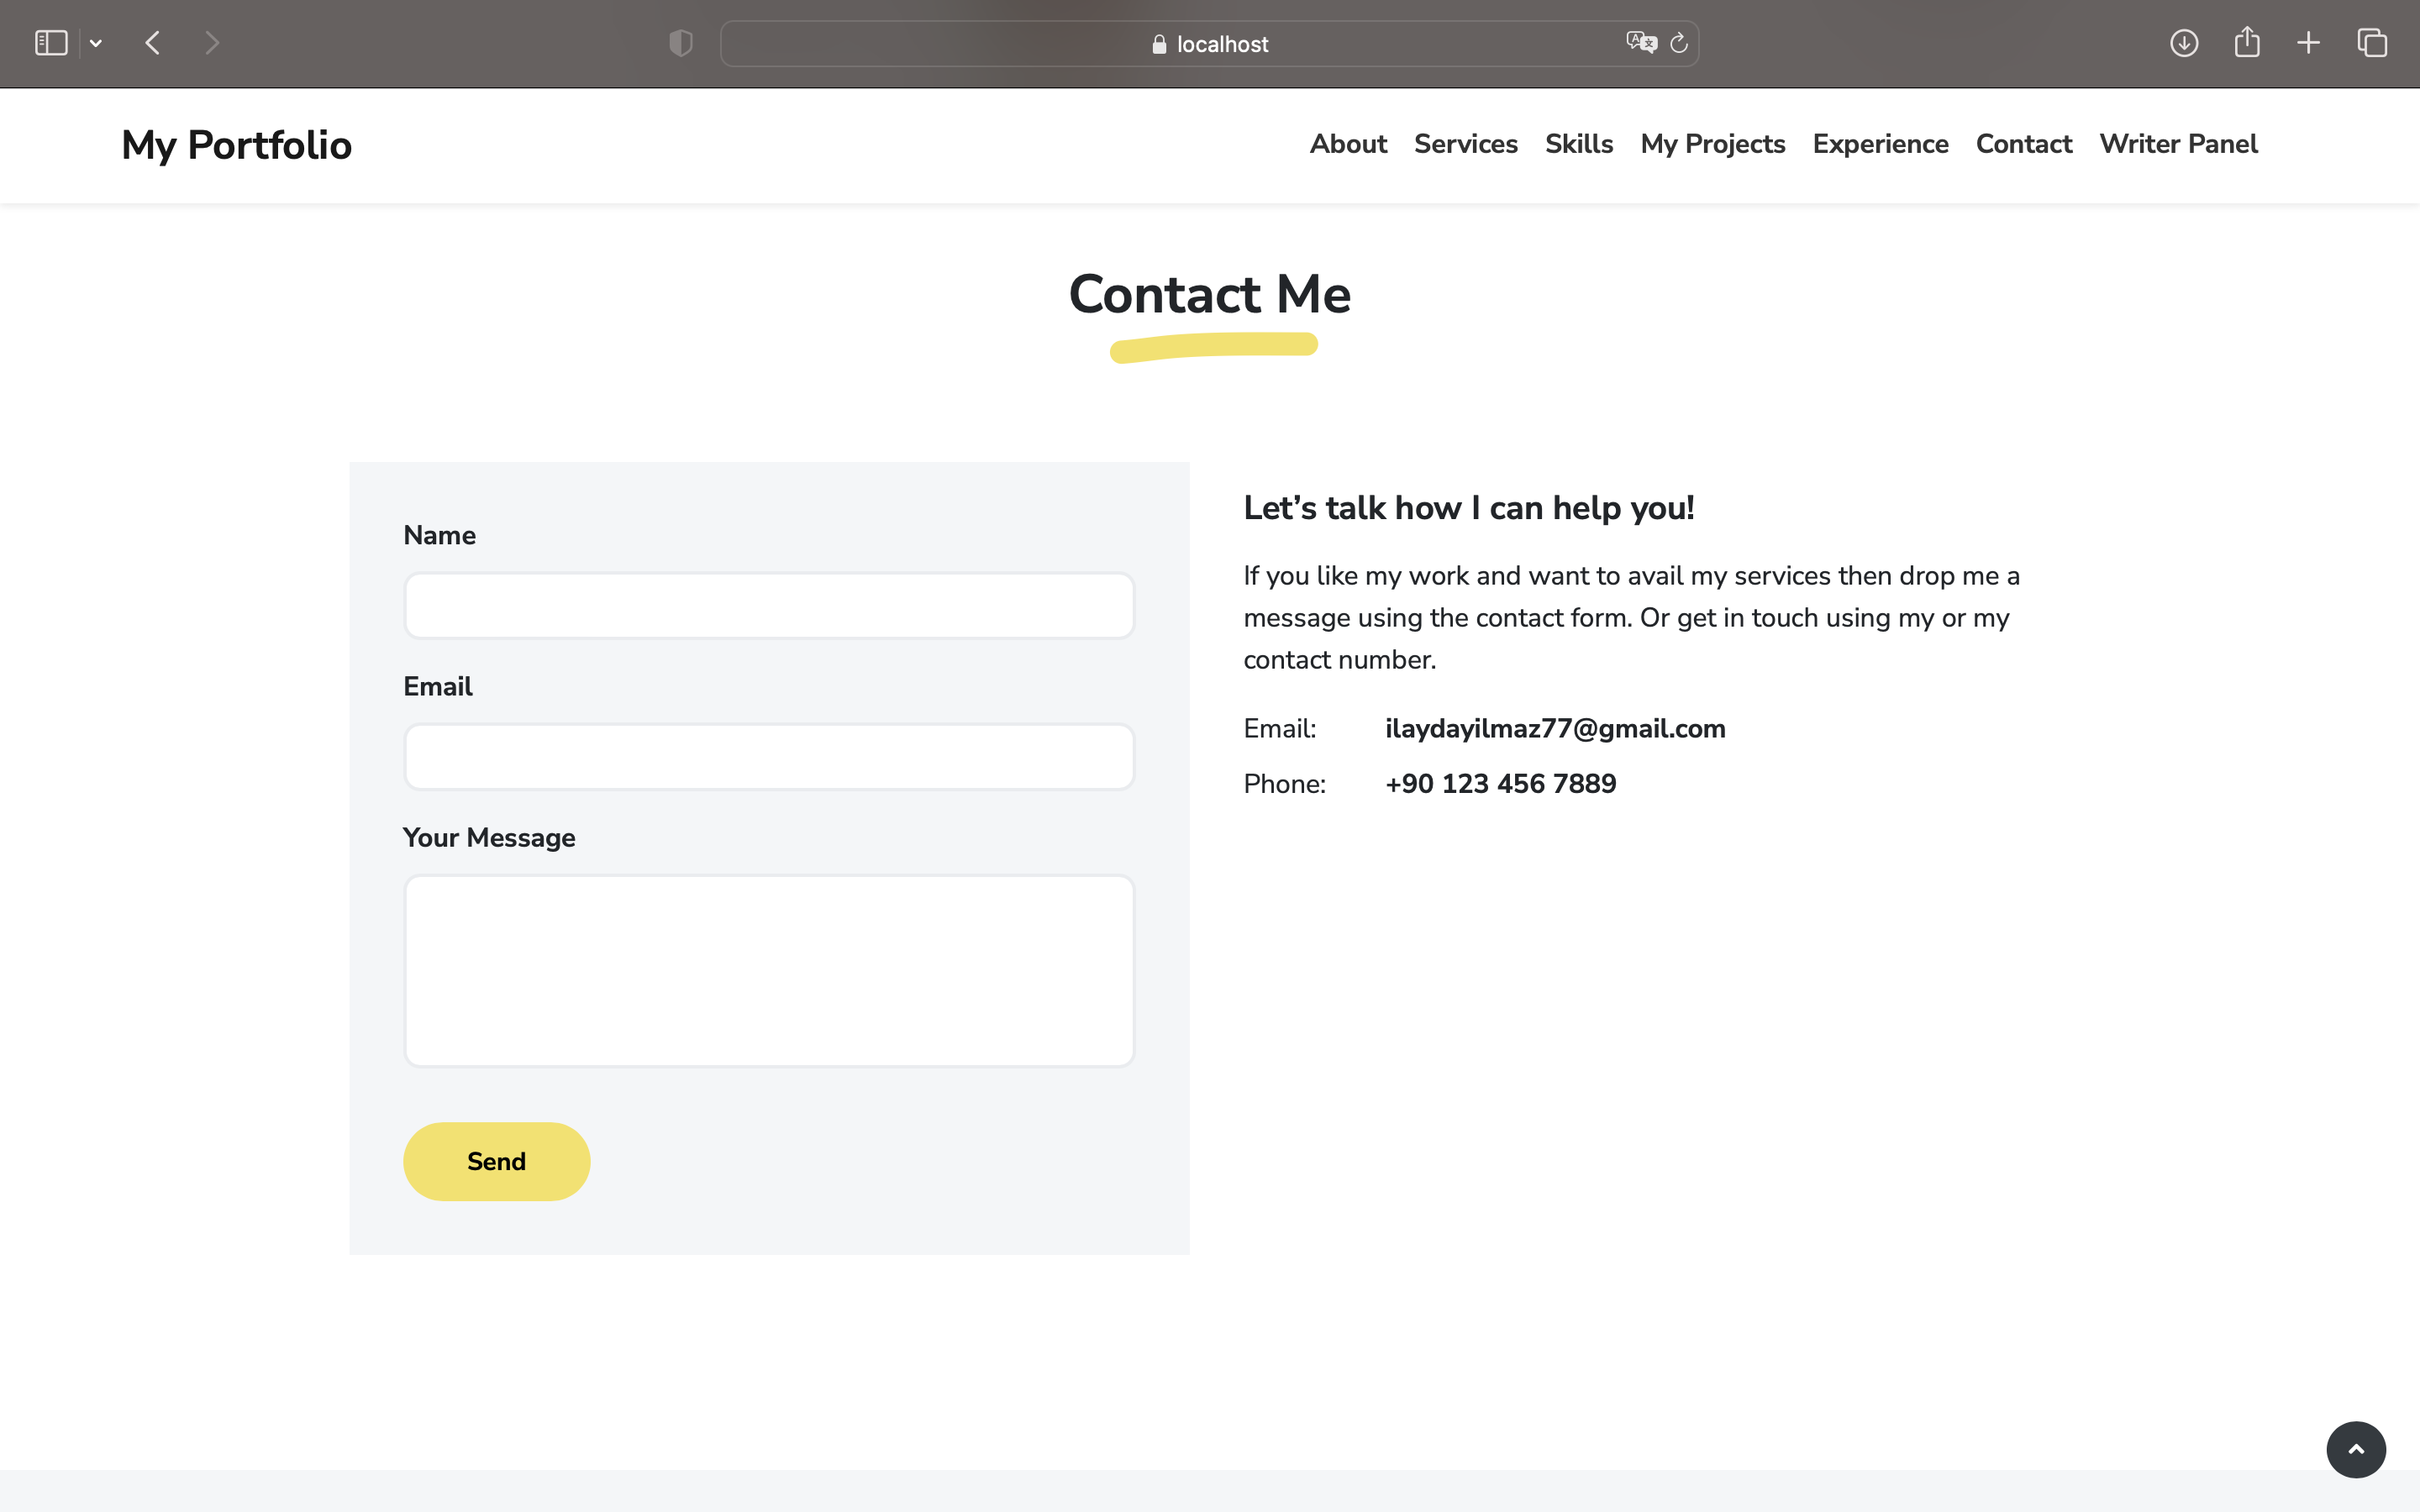Open the Writer Panel link
2420x1512 pixels.
[x=2178, y=144]
